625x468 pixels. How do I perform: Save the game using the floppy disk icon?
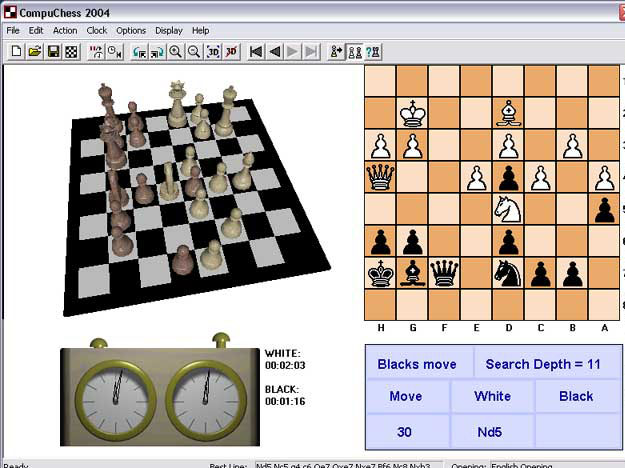pyautogui.click(x=53, y=51)
